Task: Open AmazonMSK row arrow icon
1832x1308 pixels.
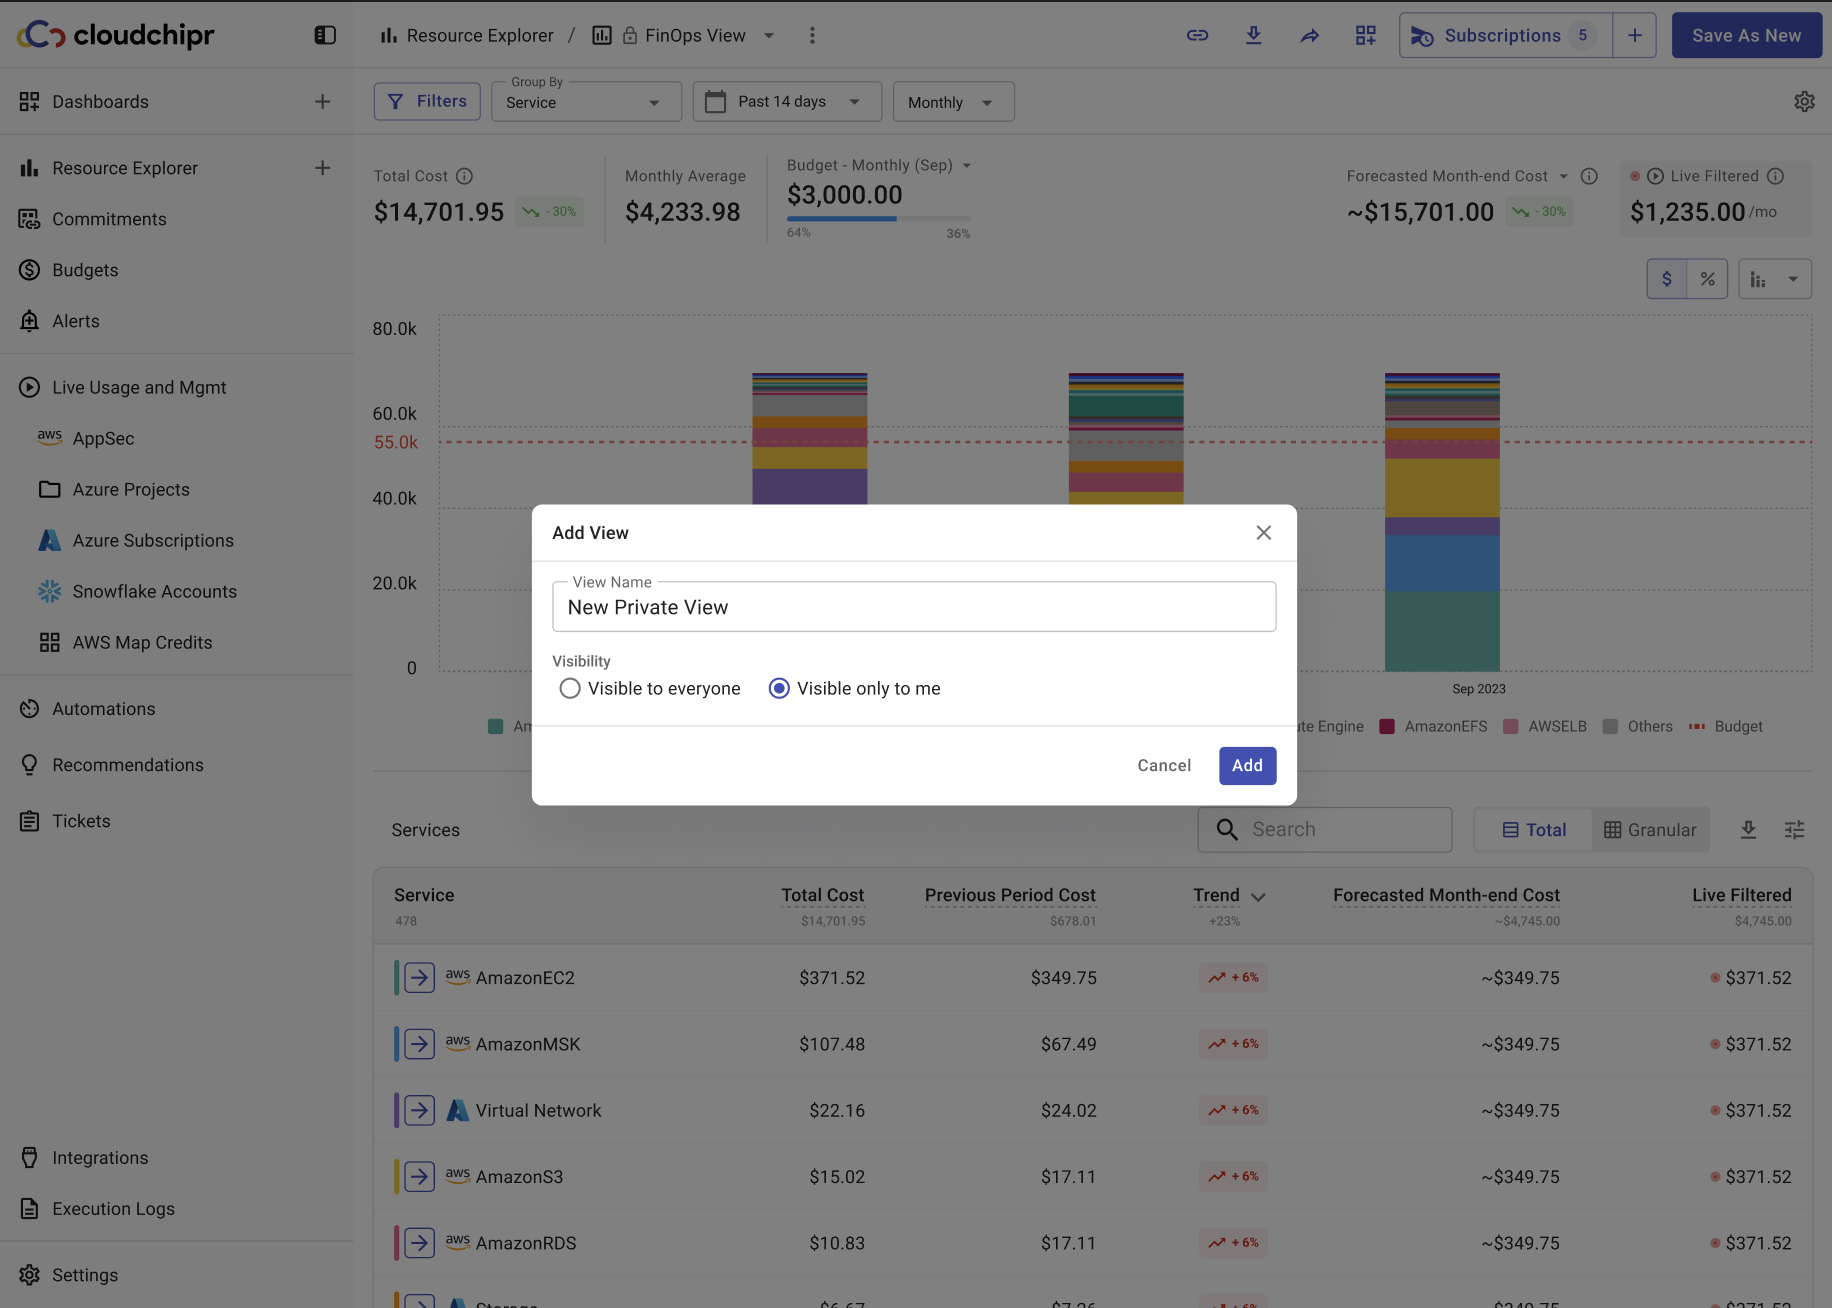Action: point(420,1043)
